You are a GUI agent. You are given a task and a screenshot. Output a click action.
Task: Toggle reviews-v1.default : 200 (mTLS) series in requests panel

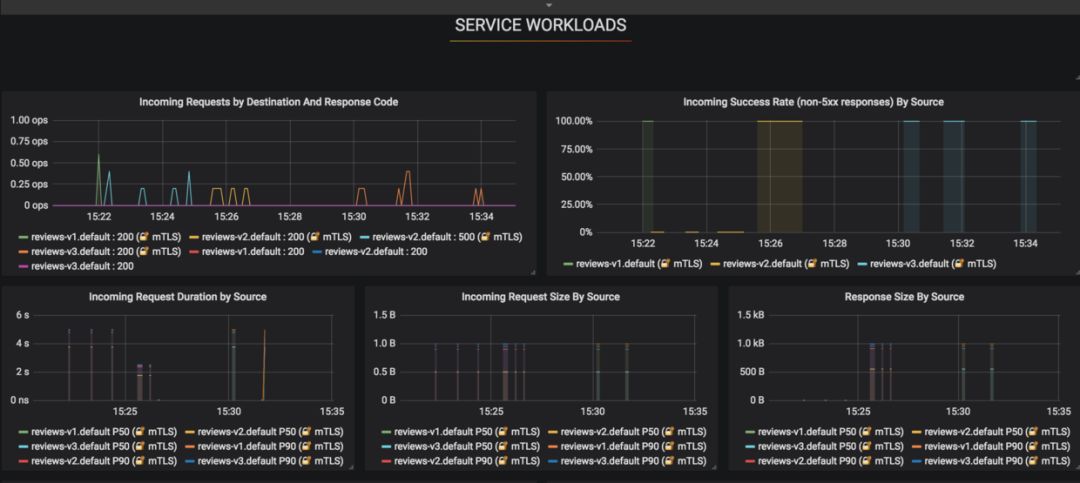click(x=107, y=236)
